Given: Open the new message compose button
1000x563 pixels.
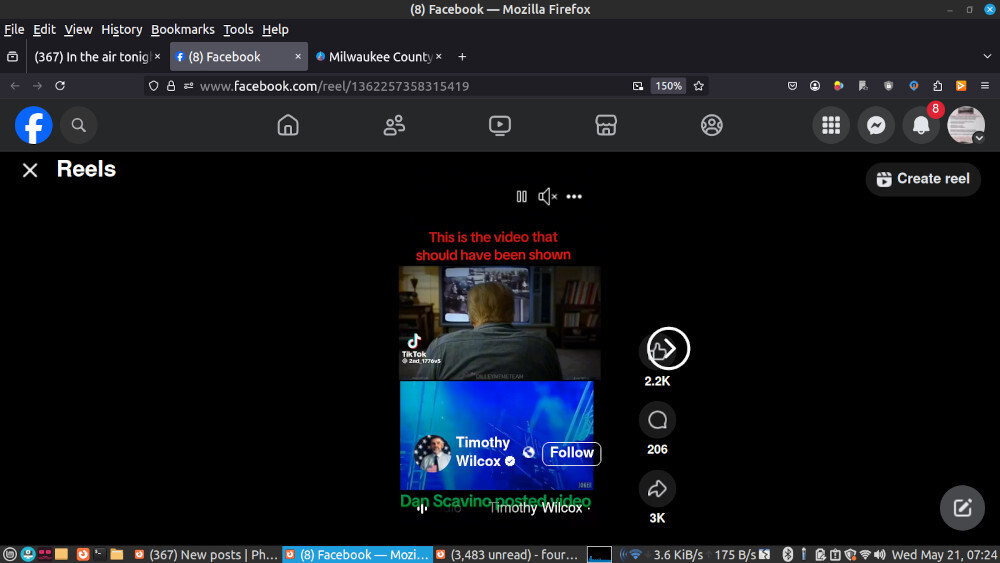Looking at the screenshot, I should pos(962,508).
